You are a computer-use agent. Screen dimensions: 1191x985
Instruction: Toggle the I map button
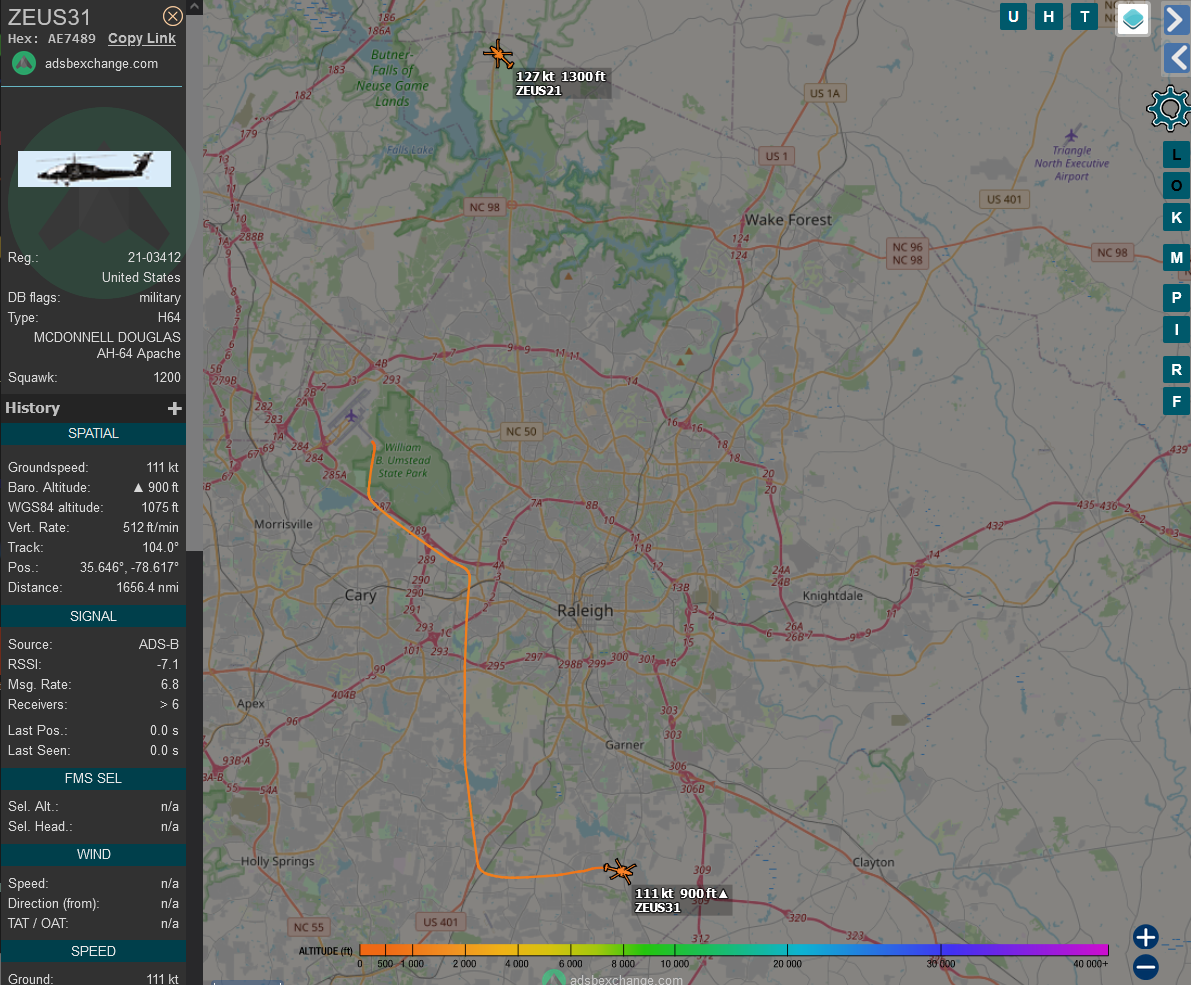tap(1176, 330)
